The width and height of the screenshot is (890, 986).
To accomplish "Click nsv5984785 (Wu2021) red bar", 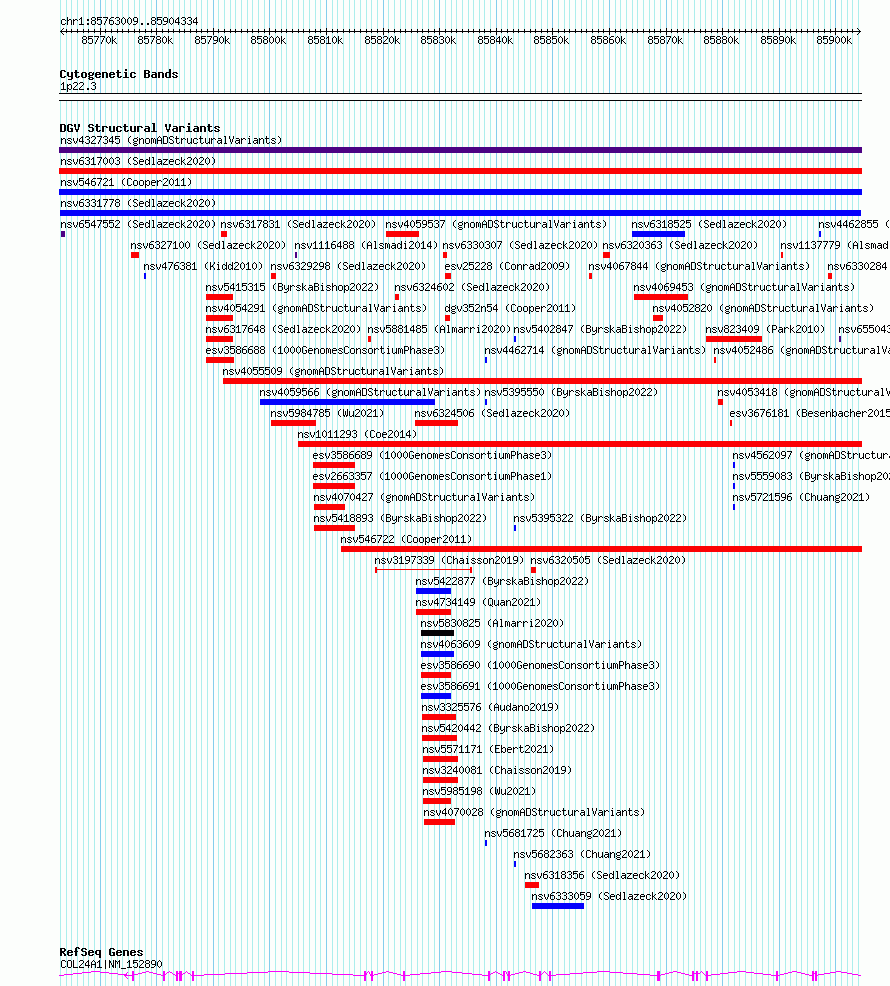I will pos(293,423).
